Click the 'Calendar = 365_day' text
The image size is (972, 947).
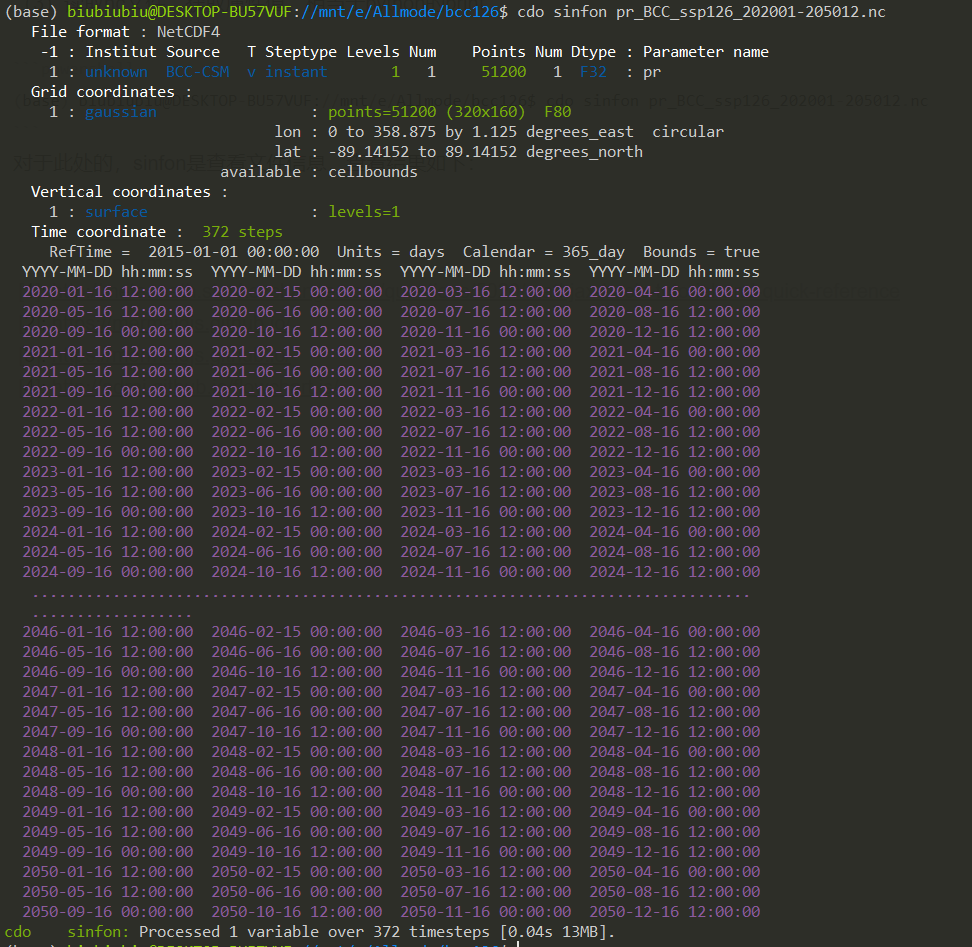(x=544, y=252)
